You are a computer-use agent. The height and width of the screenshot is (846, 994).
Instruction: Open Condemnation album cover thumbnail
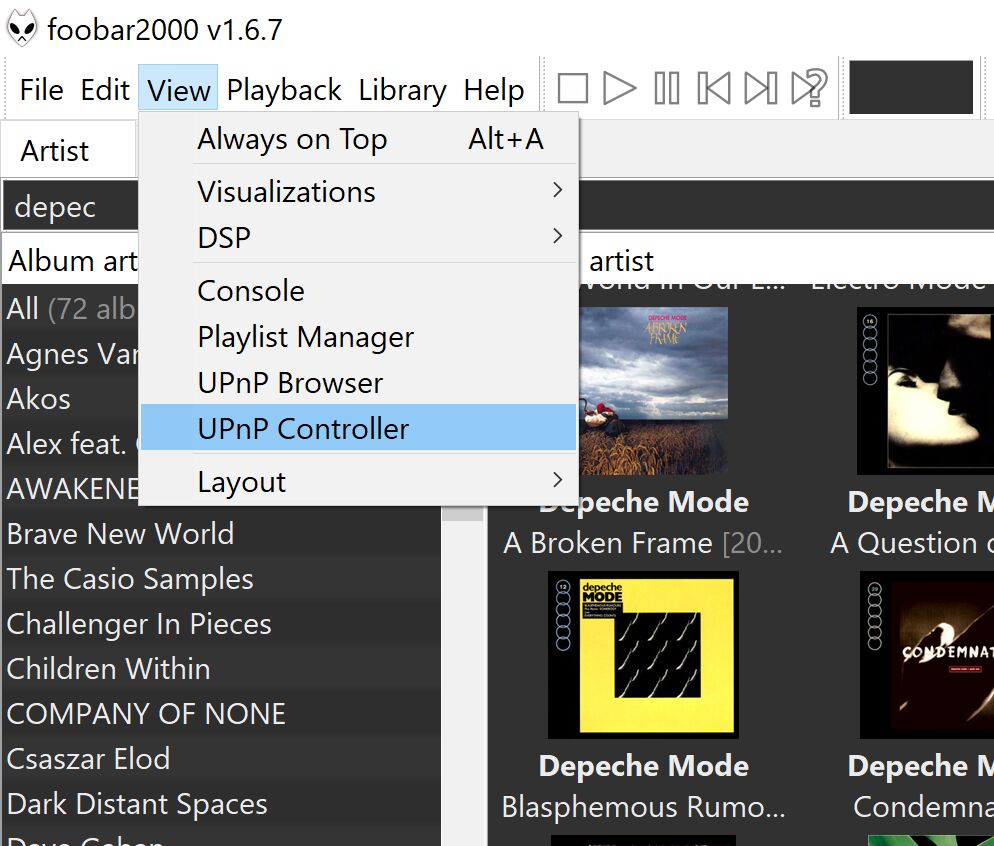point(927,655)
